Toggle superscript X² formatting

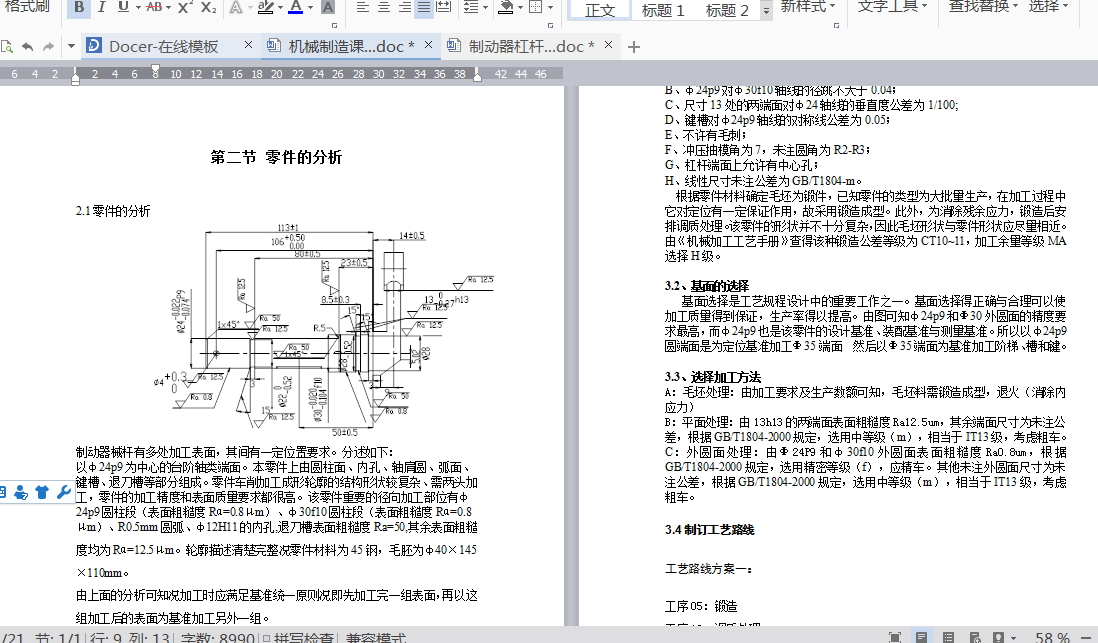(185, 7)
